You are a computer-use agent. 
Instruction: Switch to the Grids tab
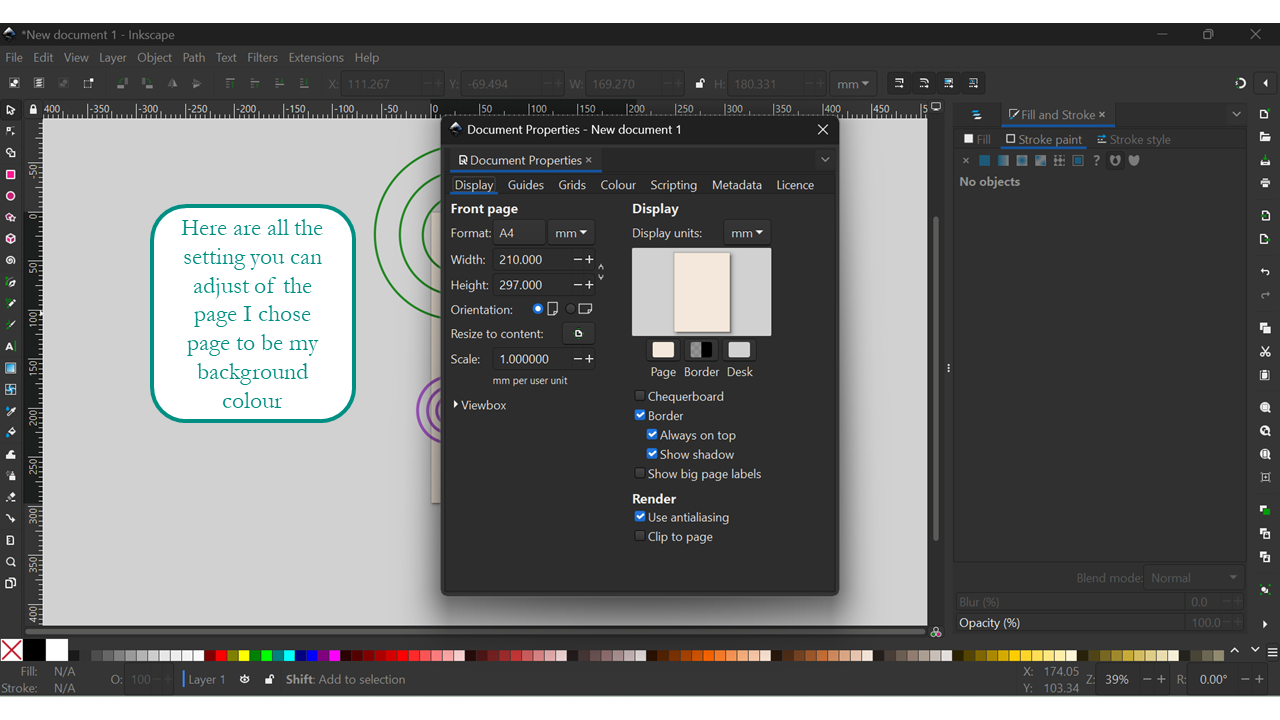pyautogui.click(x=572, y=185)
